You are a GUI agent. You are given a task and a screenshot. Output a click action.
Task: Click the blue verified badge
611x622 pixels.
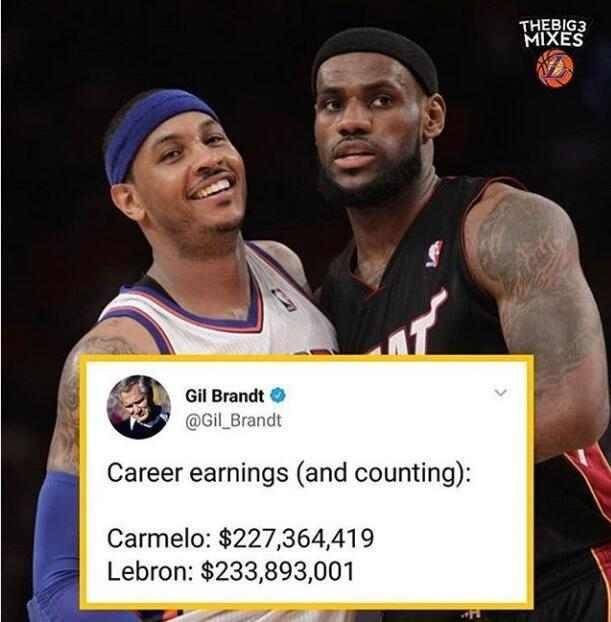click(x=278, y=395)
